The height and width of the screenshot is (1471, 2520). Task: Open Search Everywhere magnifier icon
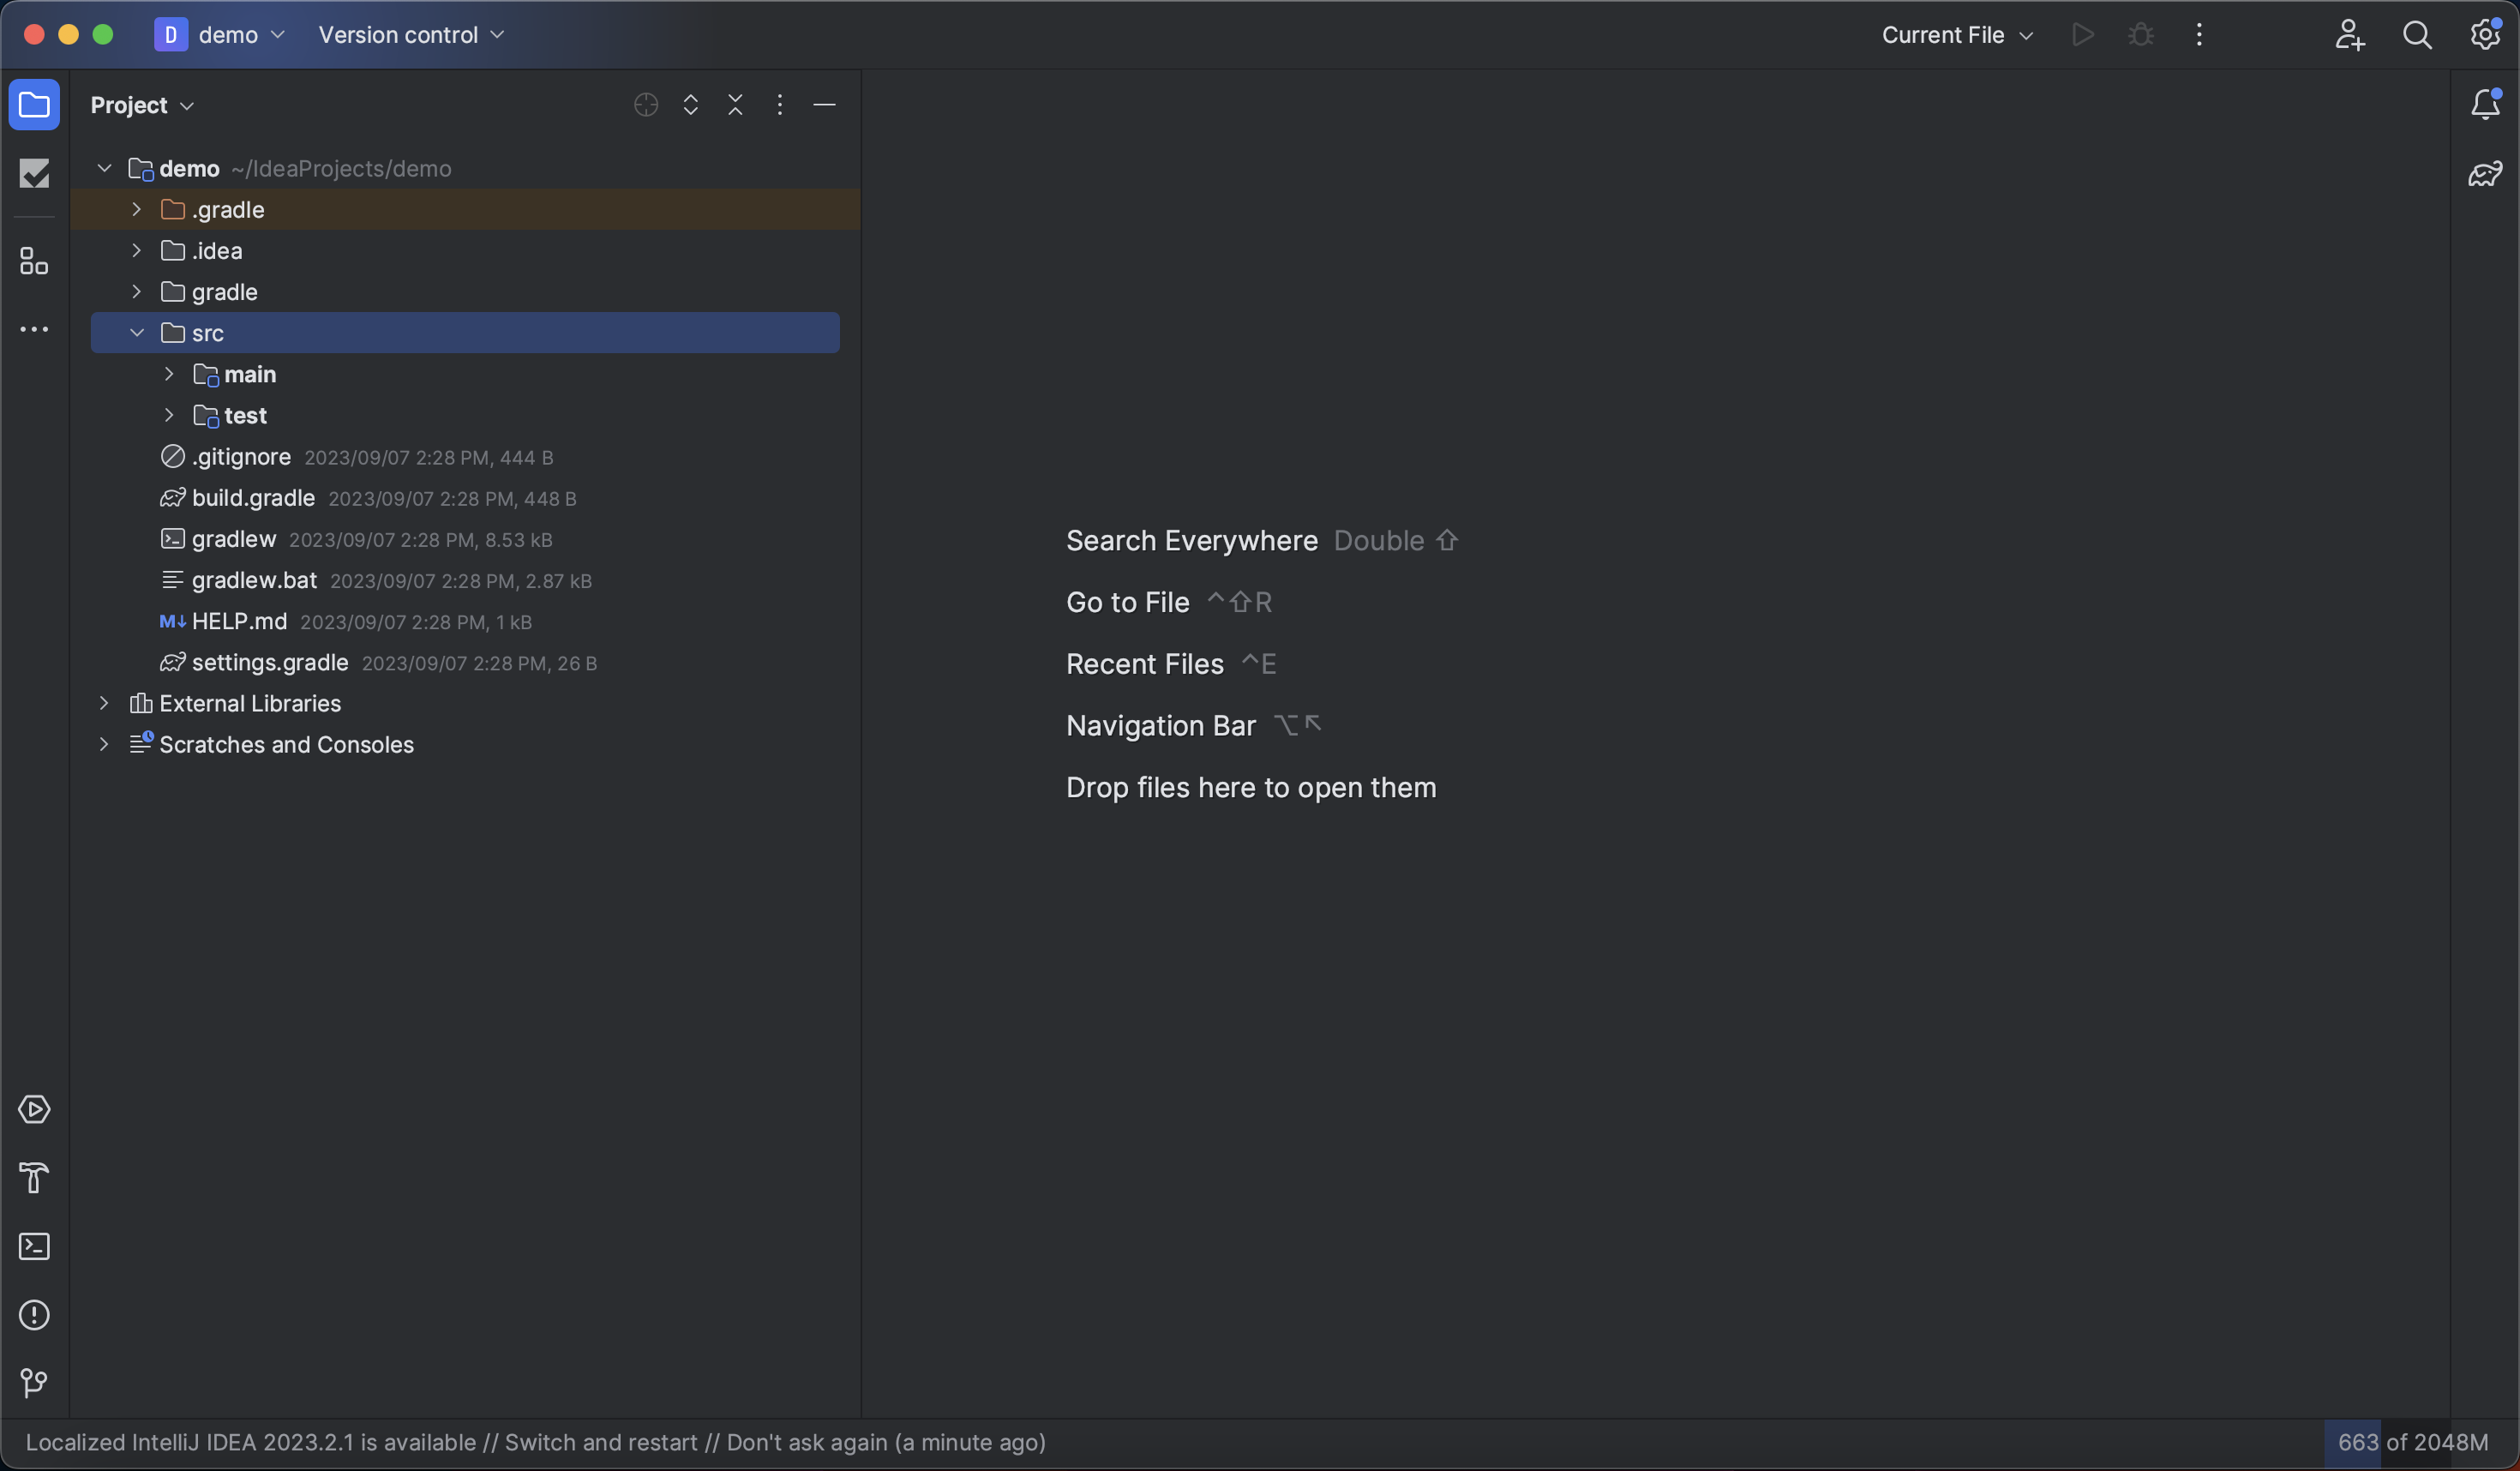click(2418, 35)
